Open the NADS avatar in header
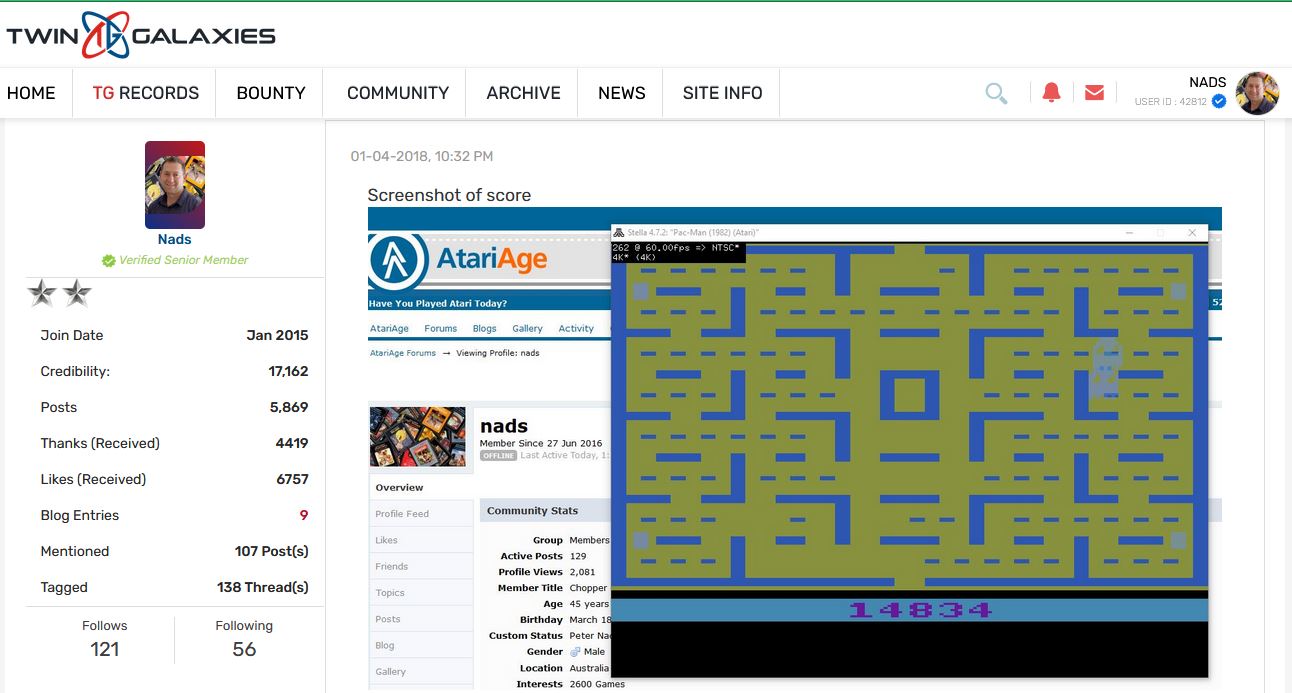The width and height of the screenshot is (1292, 693). (1257, 93)
